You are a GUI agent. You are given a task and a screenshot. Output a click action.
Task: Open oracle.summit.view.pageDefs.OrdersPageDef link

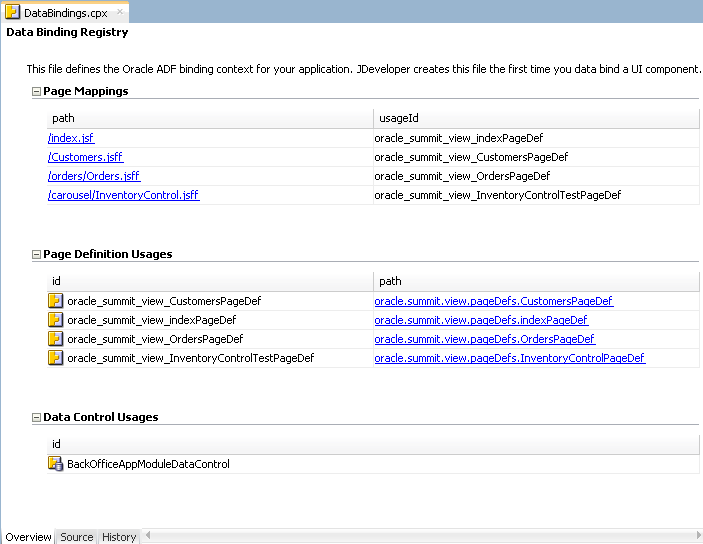coord(485,339)
